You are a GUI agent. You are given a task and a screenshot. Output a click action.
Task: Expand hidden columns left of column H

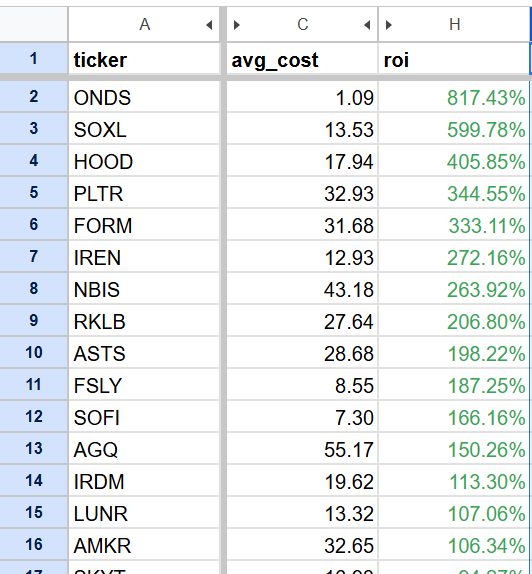pyautogui.click(x=389, y=25)
